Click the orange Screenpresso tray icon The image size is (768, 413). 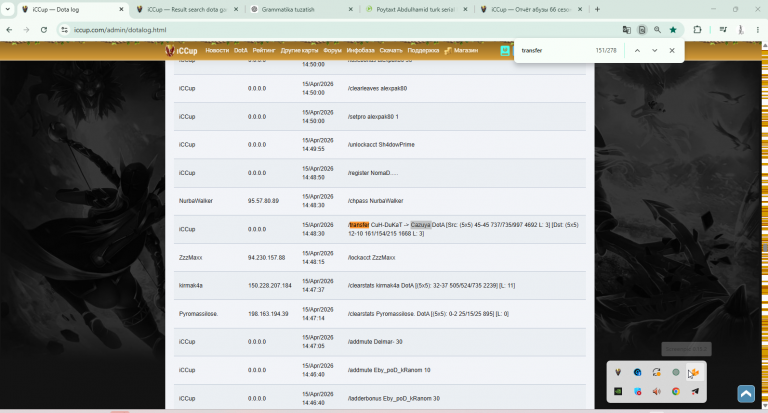695,372
